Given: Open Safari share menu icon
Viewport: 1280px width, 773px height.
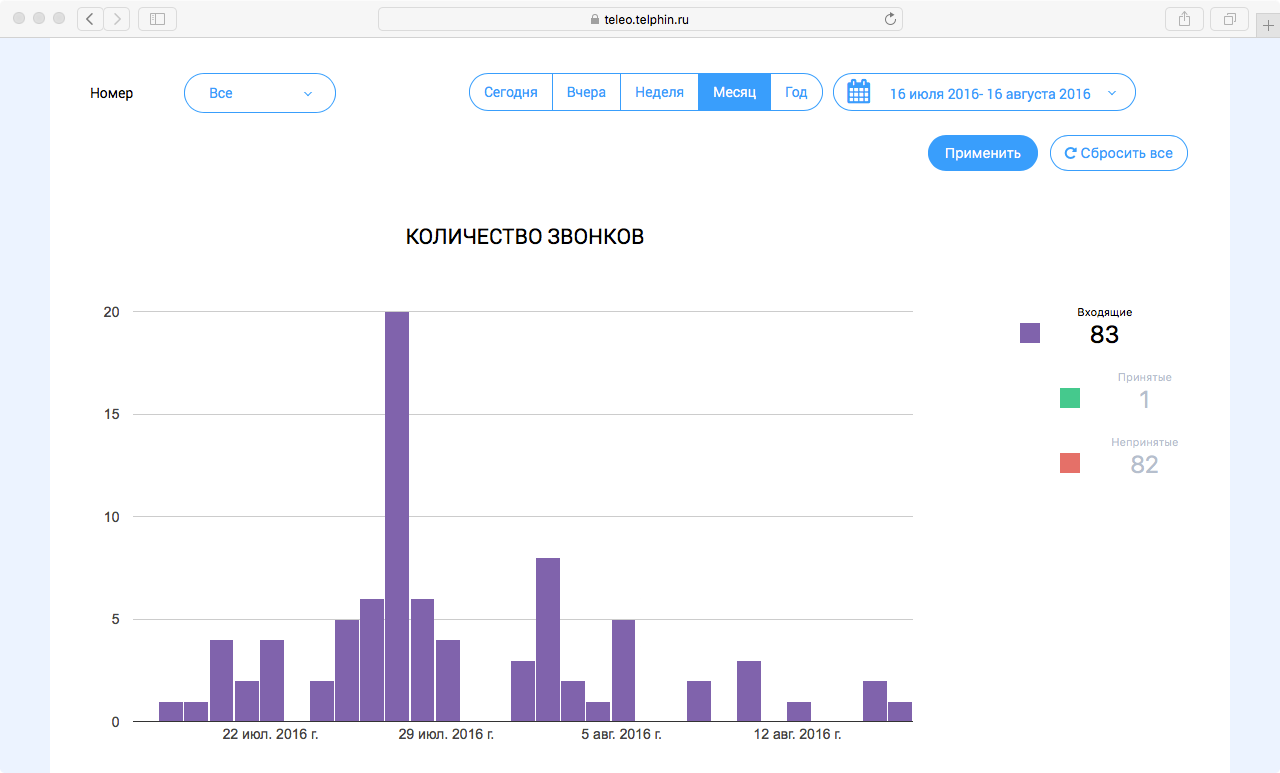Looking at the screenshot, I should pos(1184,18).
